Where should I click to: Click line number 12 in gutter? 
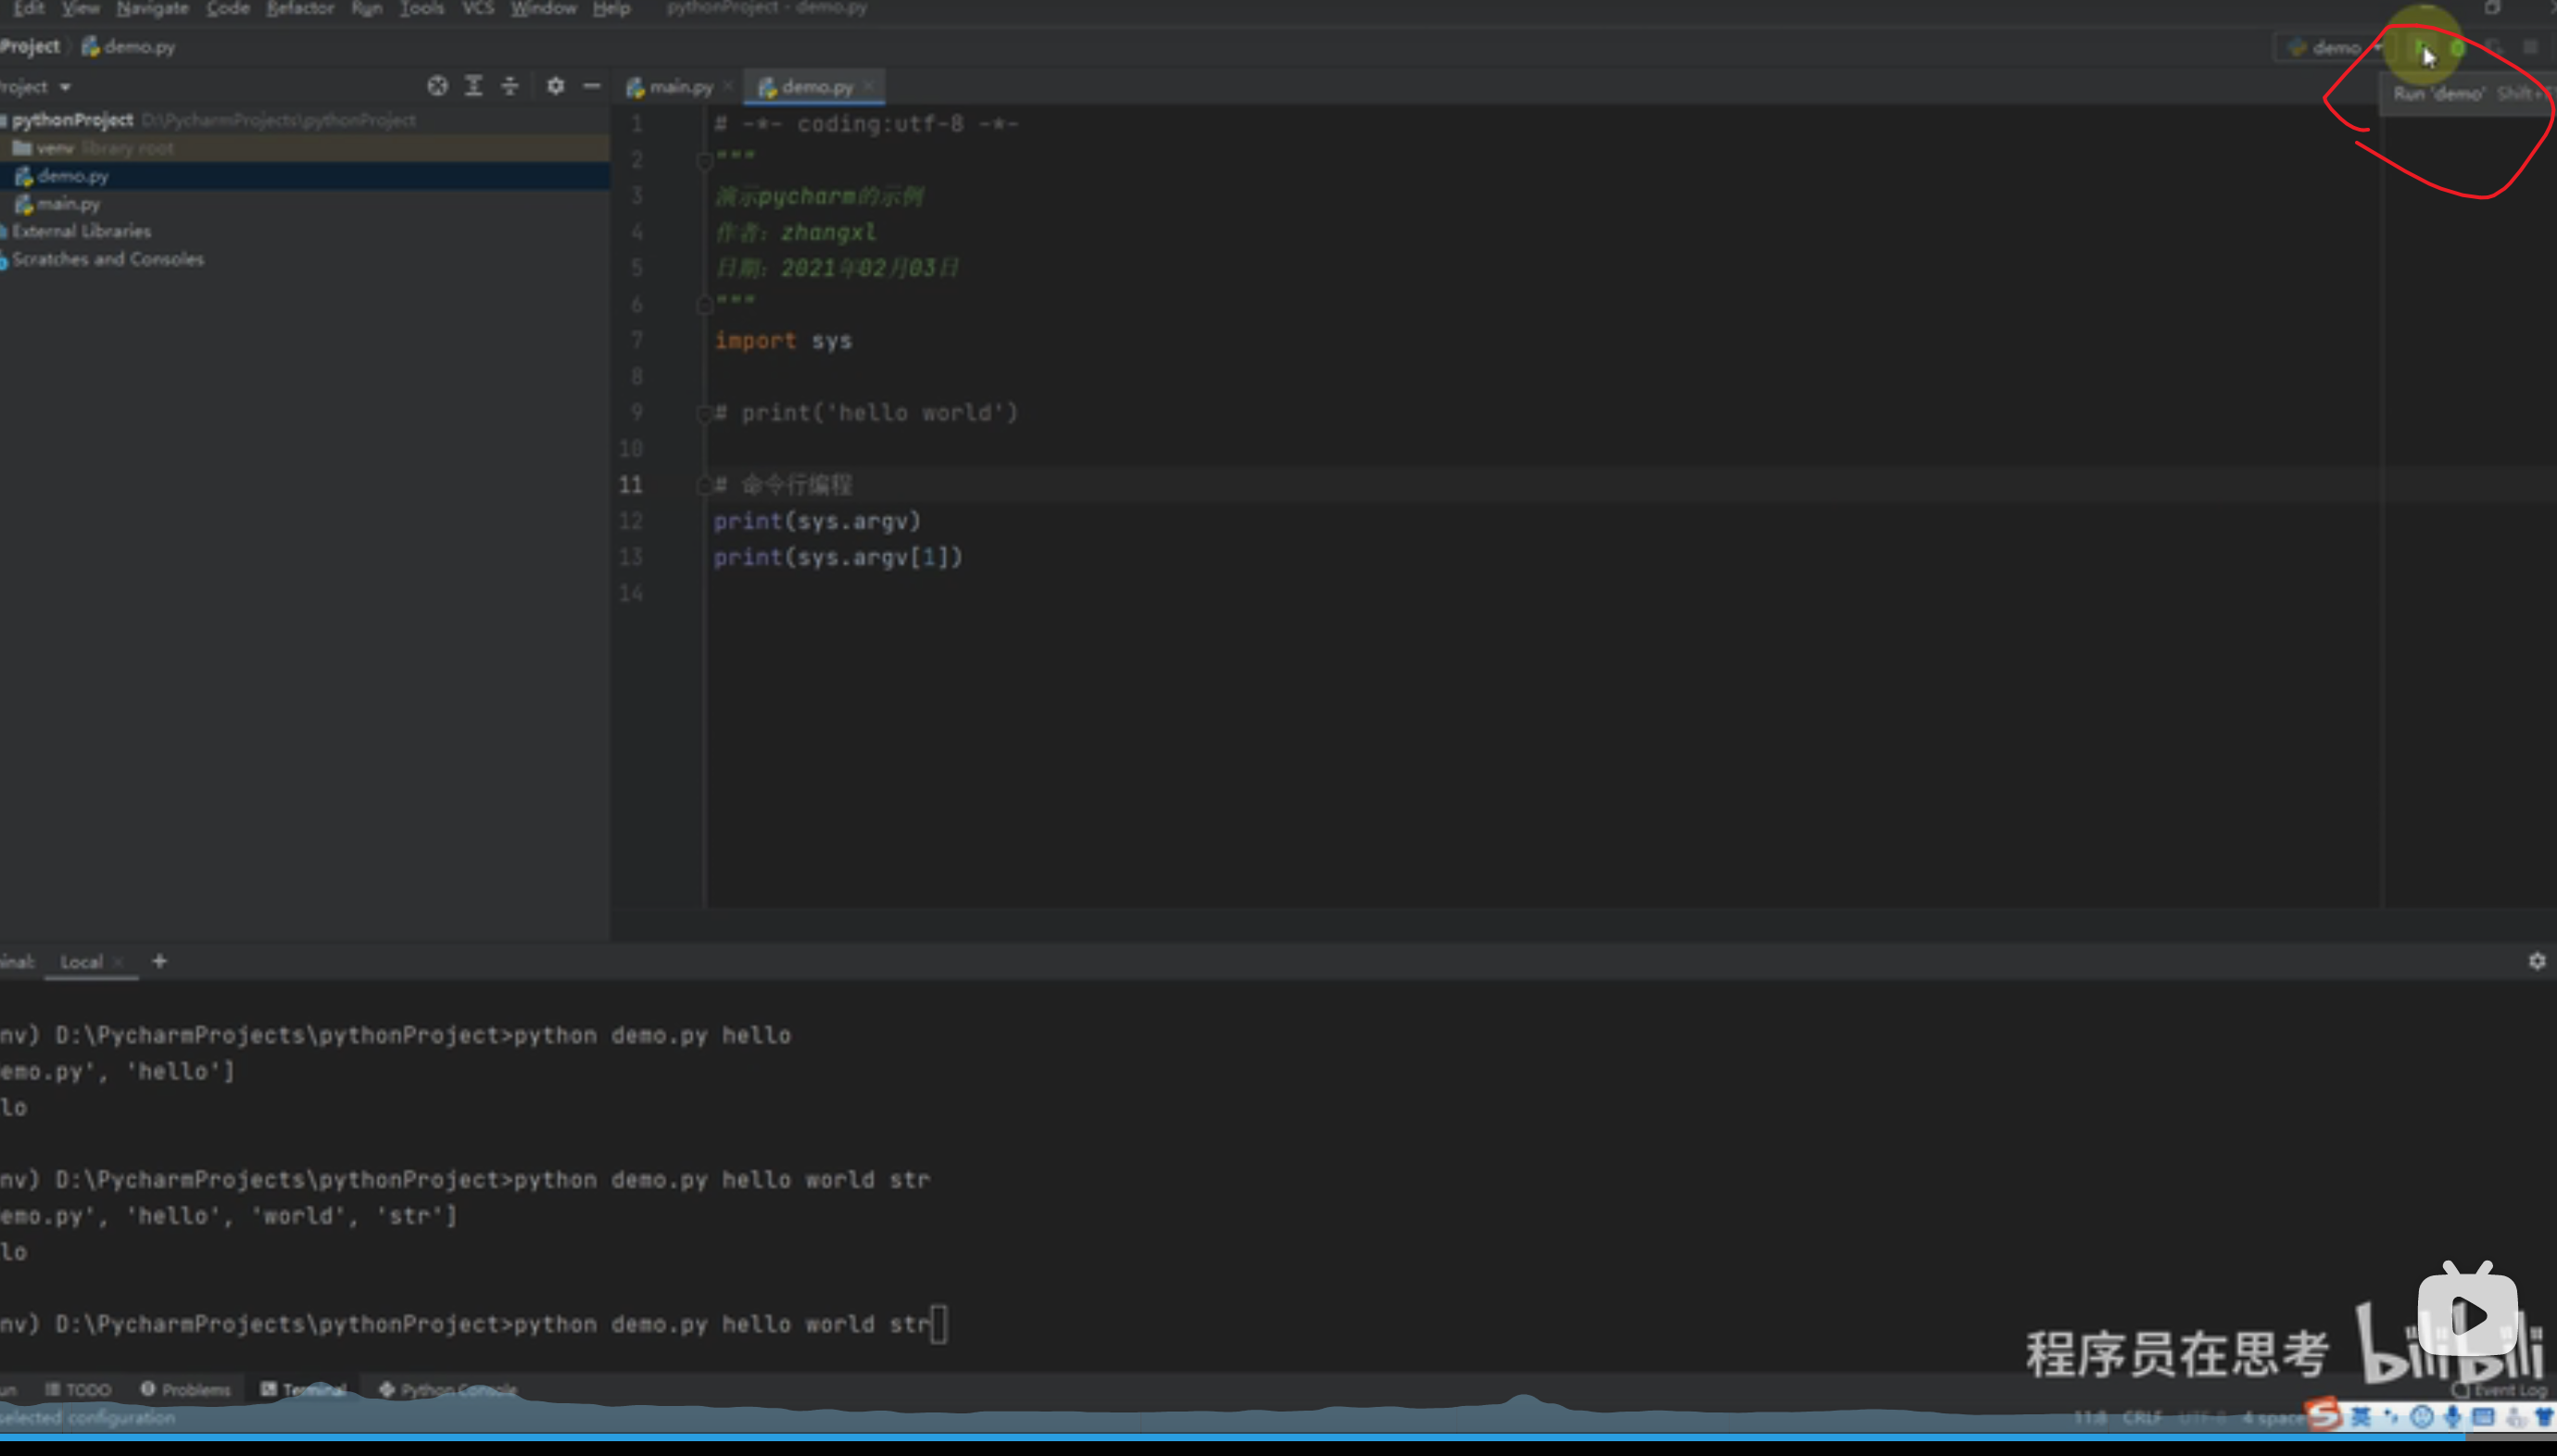[x=631, y=521]
